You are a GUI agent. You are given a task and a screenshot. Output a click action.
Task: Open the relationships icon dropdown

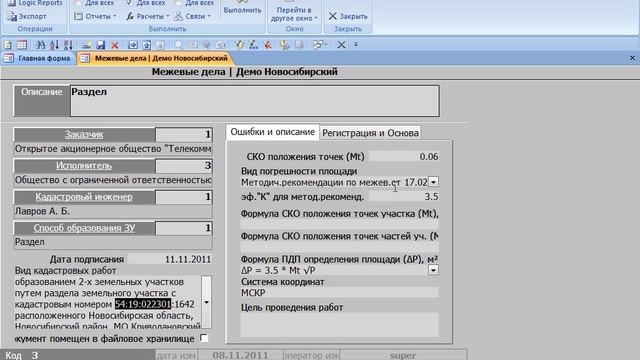click(320, 45)
